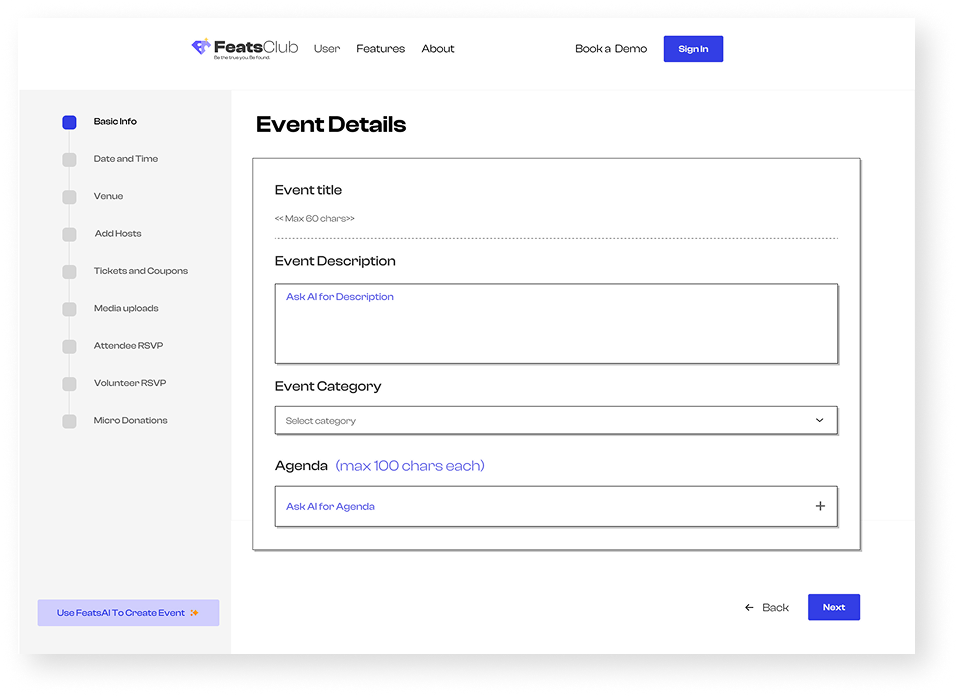Click Ask AI for Description link
Viewport: 957px width, 696px height.
pyautogui.click(x=340, y=297)
